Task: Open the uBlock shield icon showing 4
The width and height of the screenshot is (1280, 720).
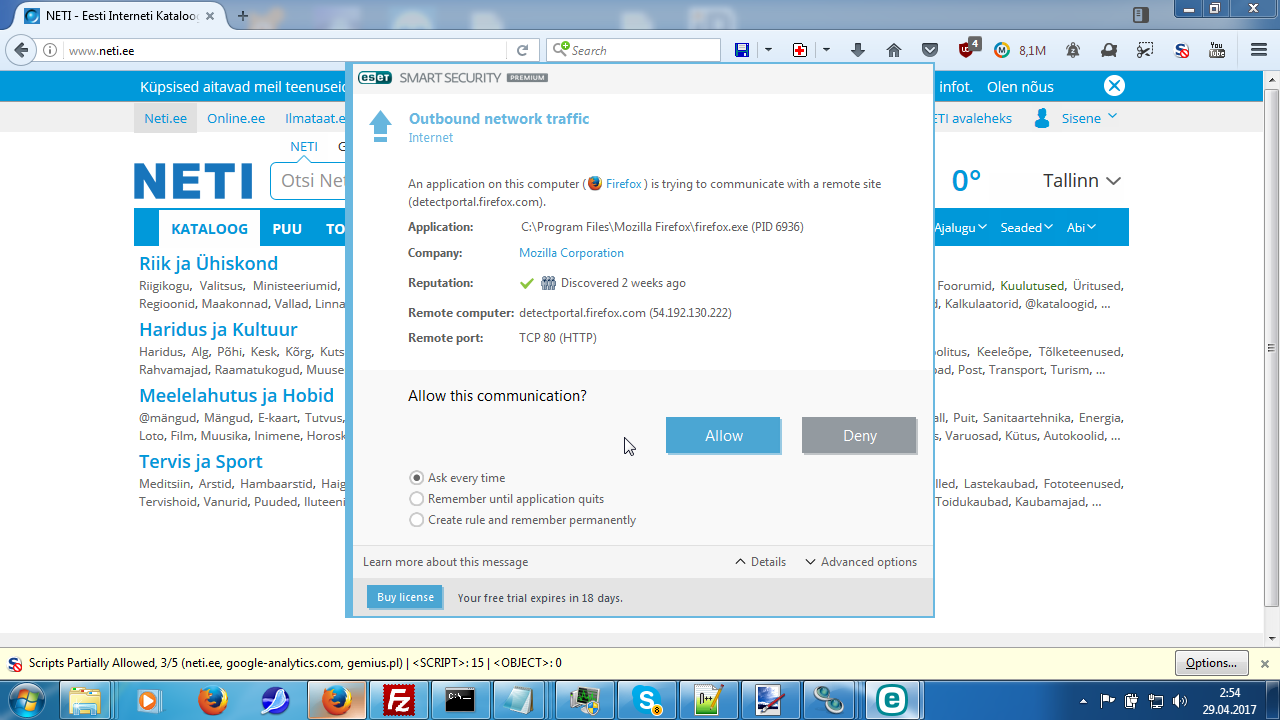Action: pyautogui.click(x=968, y=49)
